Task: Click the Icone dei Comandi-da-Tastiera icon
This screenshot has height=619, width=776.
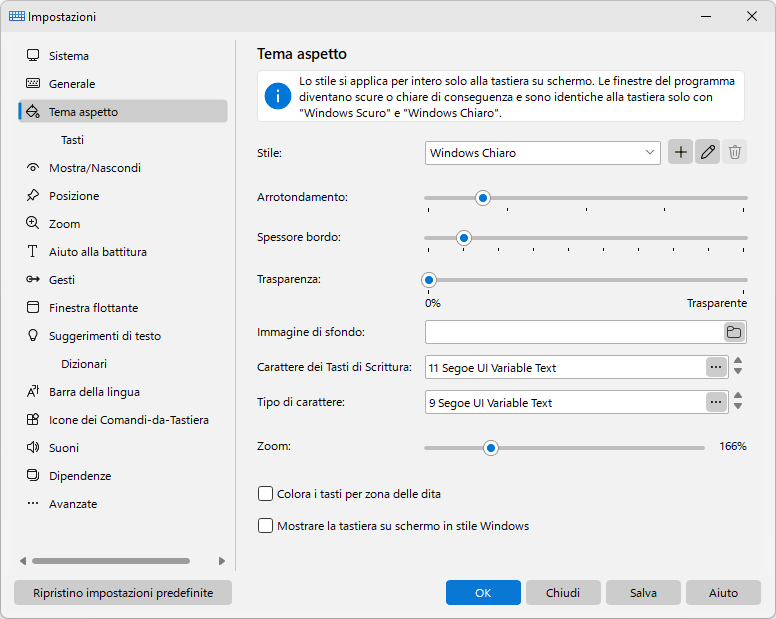Action: coord(33,420)
